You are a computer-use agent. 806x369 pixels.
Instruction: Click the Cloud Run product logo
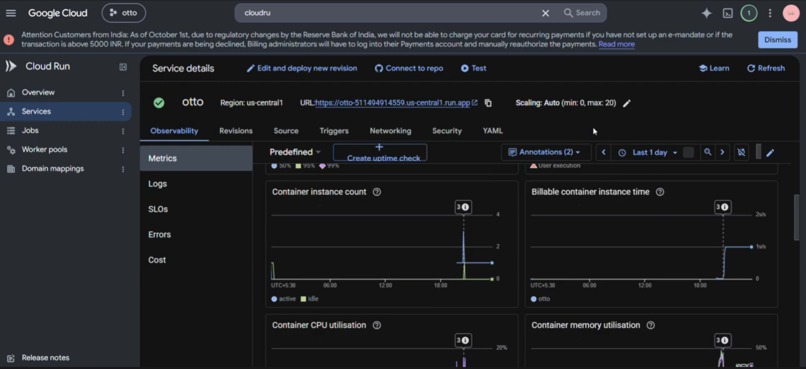11,66
